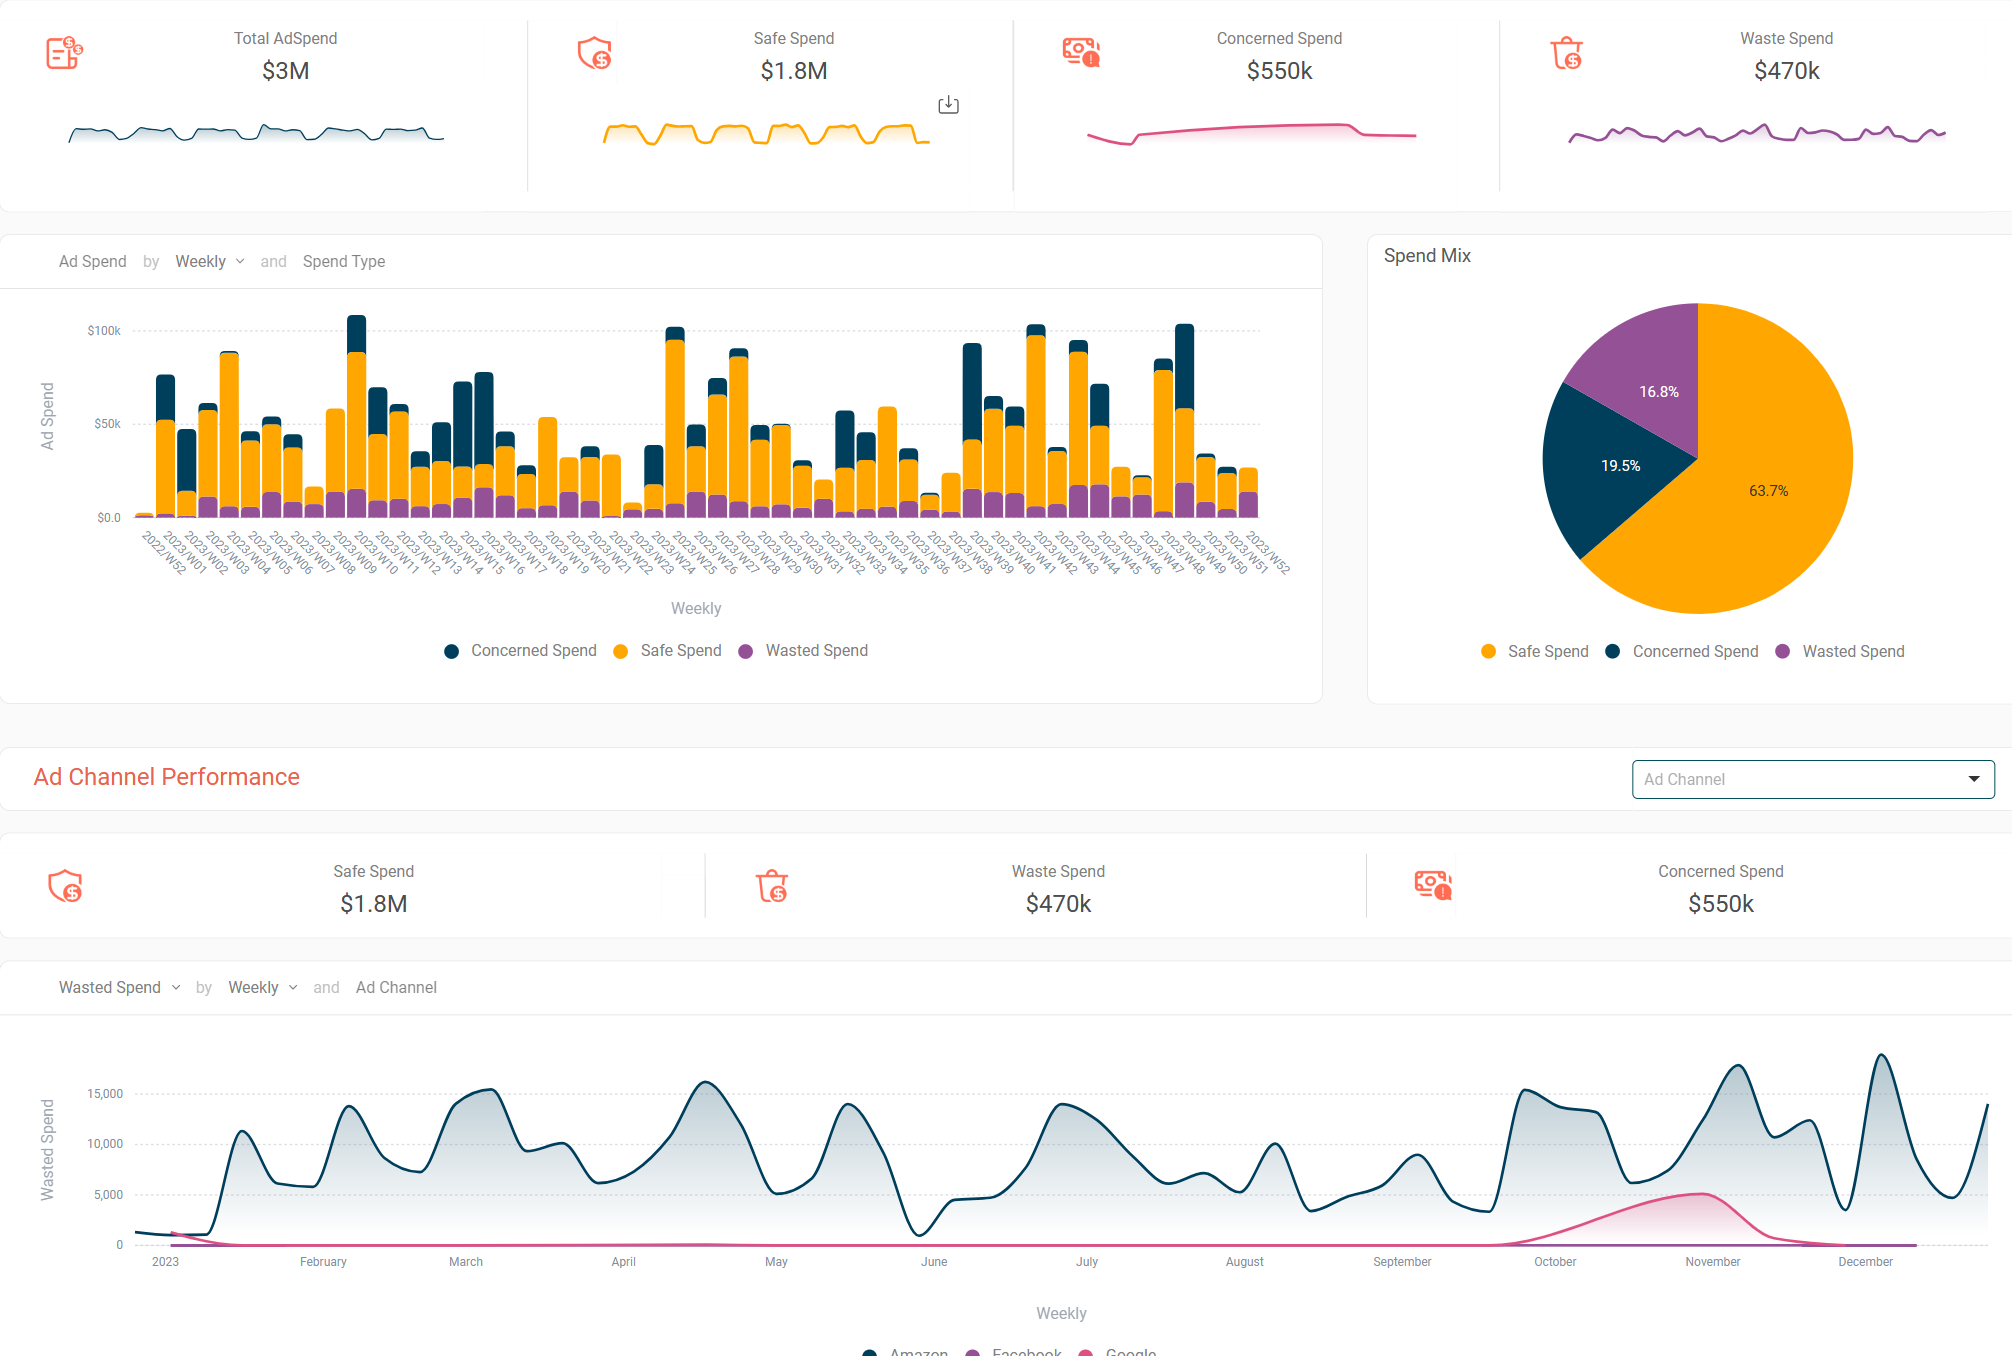Click the top Waste Spend trash bin icon
The image size is (2012, 1356).
pyautogui.click(x=1567, y=52)
